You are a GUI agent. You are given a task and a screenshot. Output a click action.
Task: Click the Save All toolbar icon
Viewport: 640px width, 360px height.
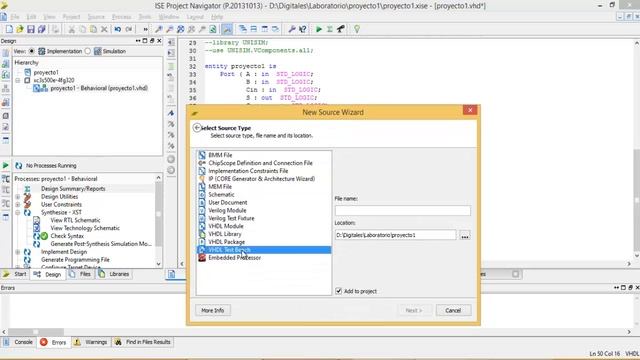click(x=42, y=29)
